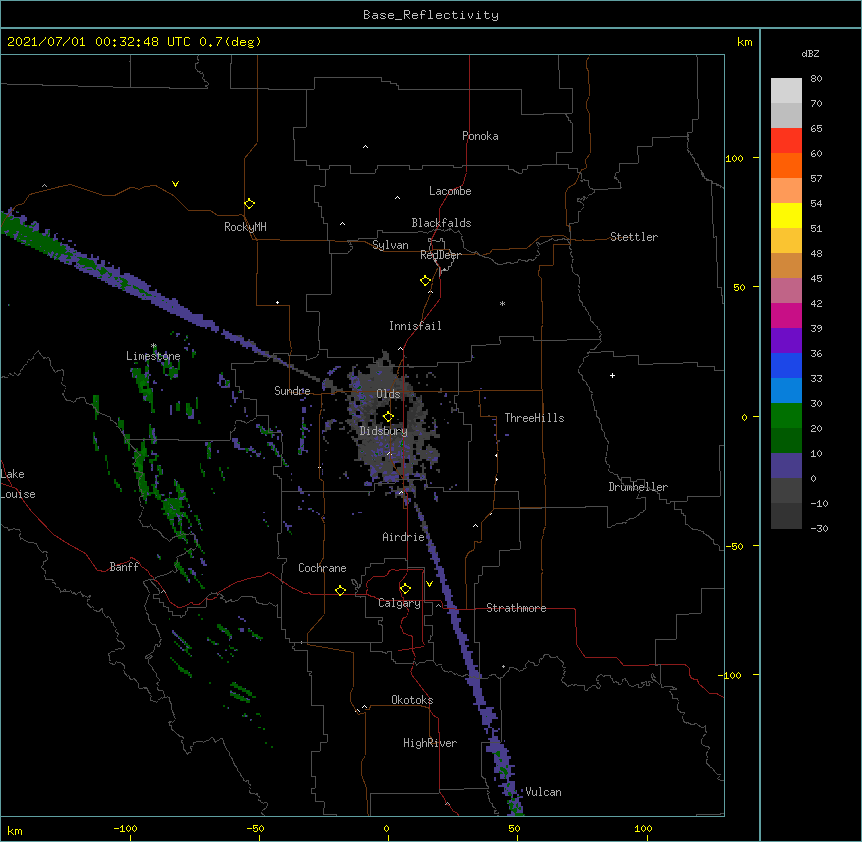Click the Drumheller town label
This screenshot has width=862, height=842.
point(638,487)
